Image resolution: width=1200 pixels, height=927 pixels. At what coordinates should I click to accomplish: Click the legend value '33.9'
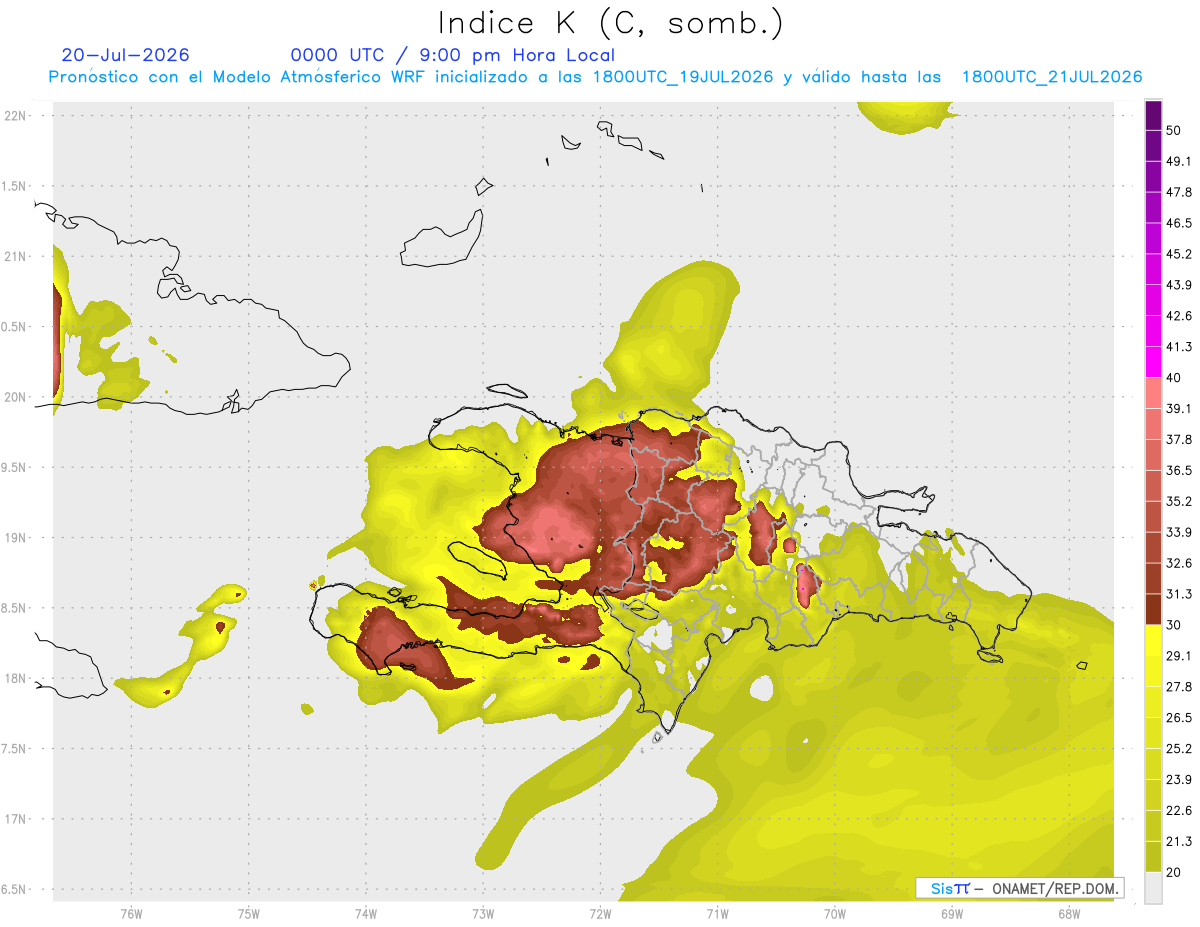(1179, 532)
